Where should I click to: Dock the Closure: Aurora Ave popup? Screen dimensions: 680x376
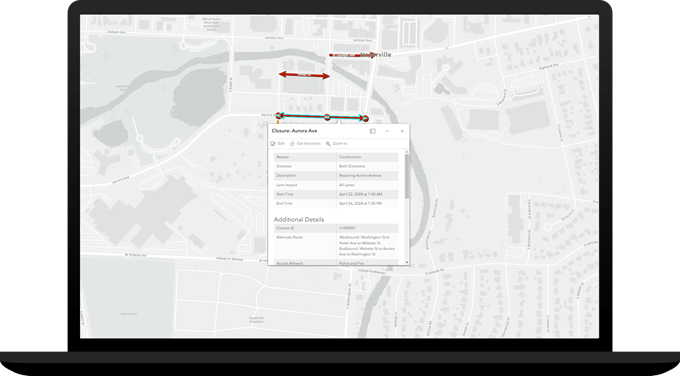[373, 131]
